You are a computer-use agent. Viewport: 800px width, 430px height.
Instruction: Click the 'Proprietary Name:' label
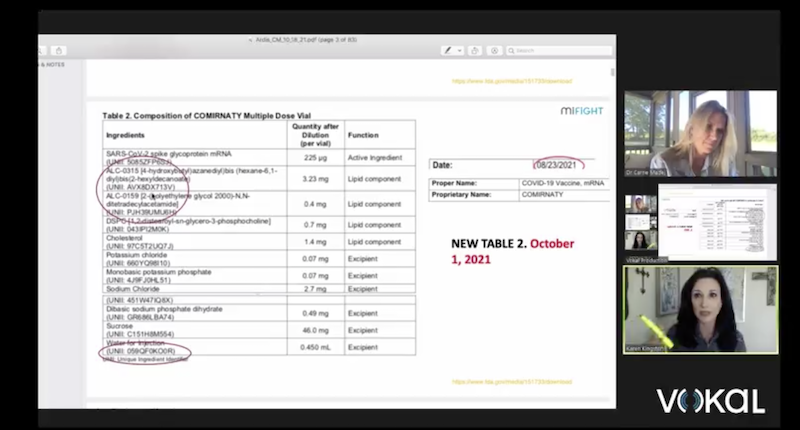coord(461,195)
